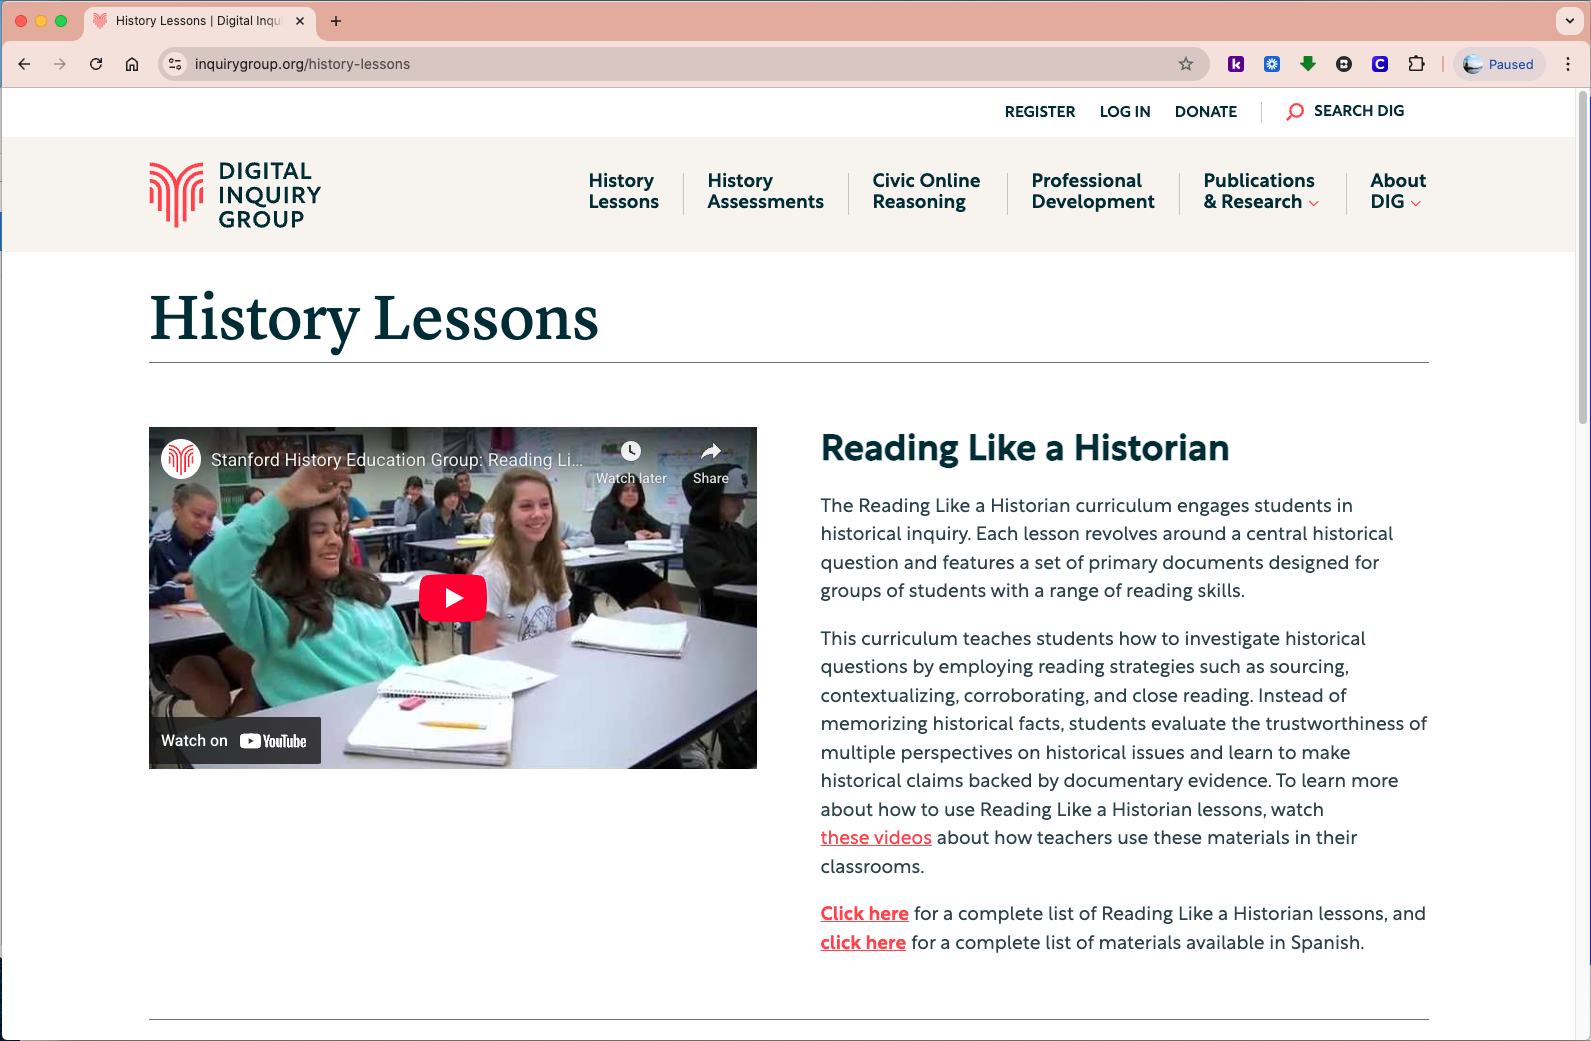Open the video title link

tap(397, 460)
